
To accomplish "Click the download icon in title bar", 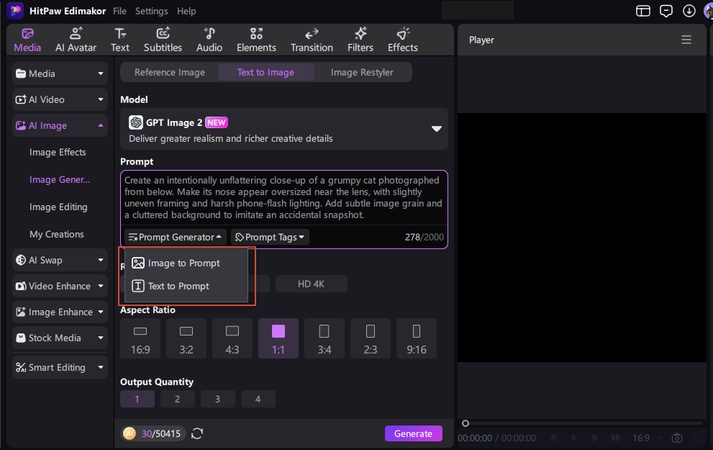I will point(689,11).
